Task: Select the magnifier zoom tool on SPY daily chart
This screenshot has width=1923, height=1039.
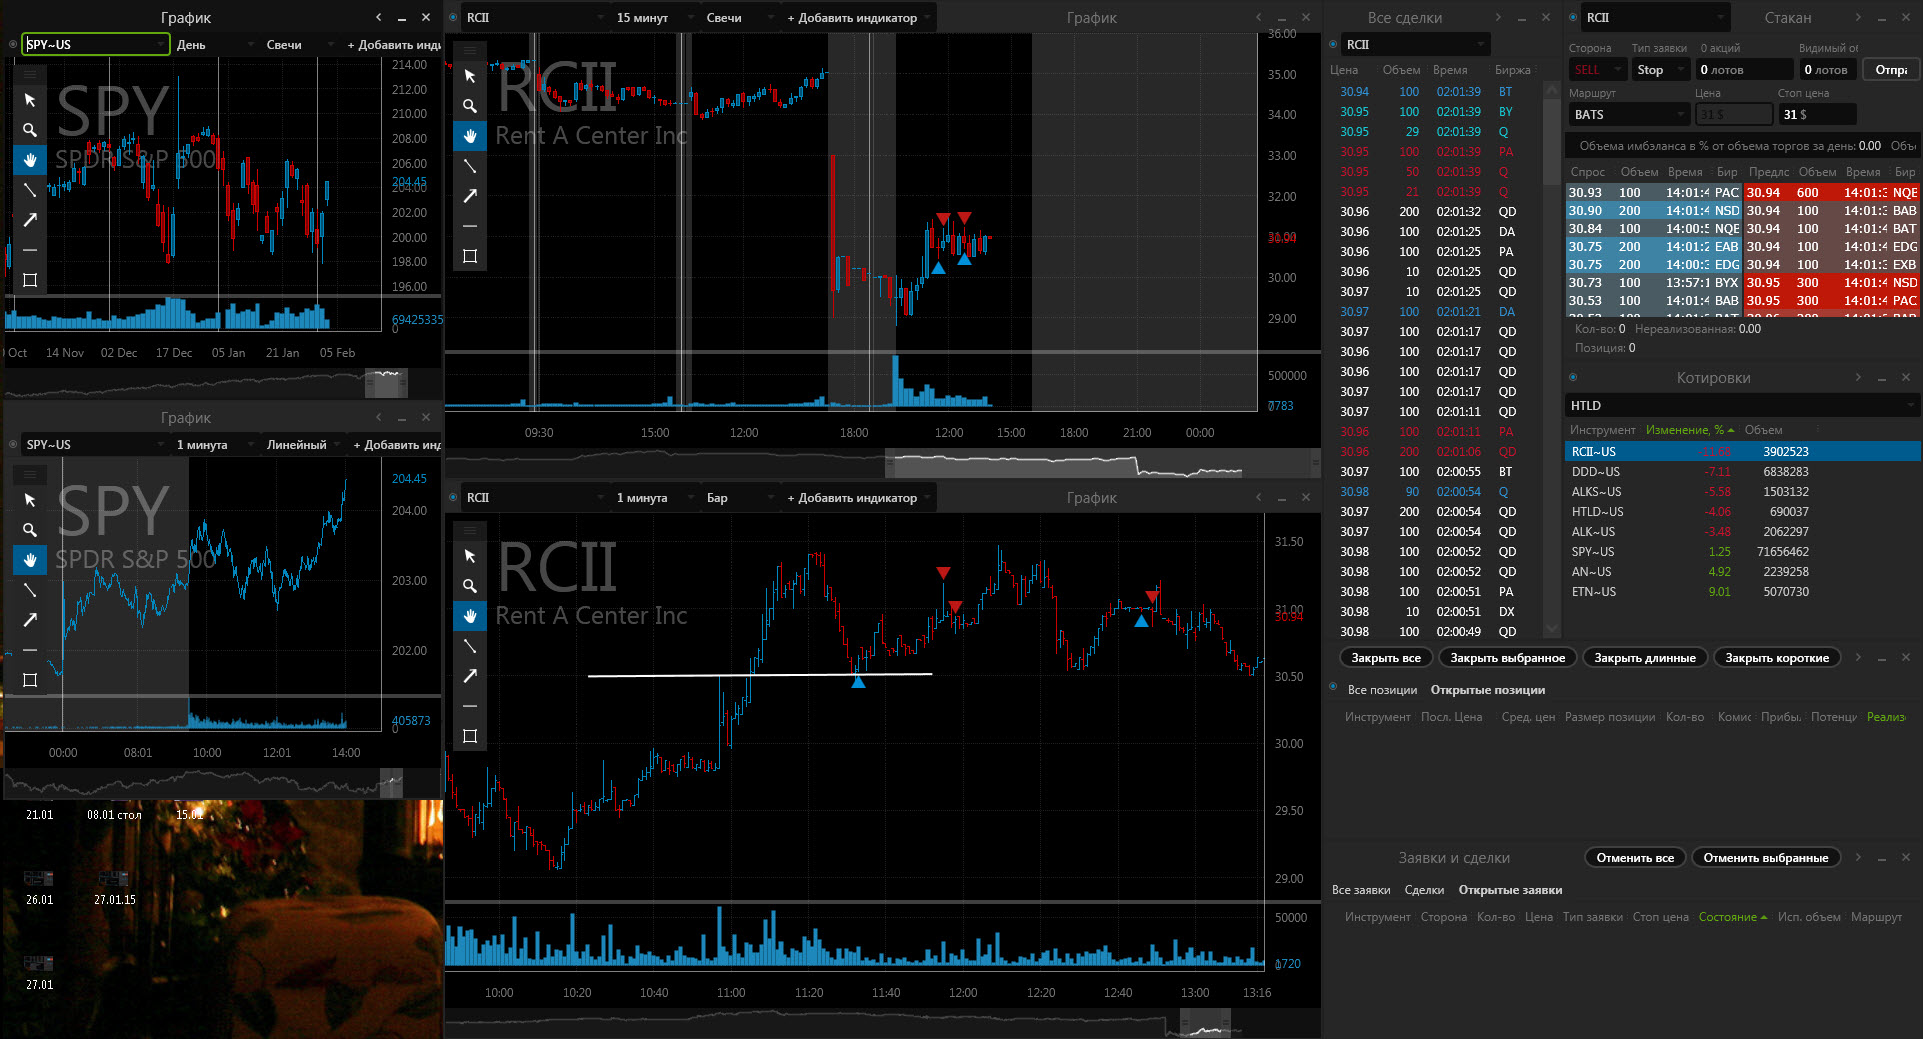Action: 30,130
